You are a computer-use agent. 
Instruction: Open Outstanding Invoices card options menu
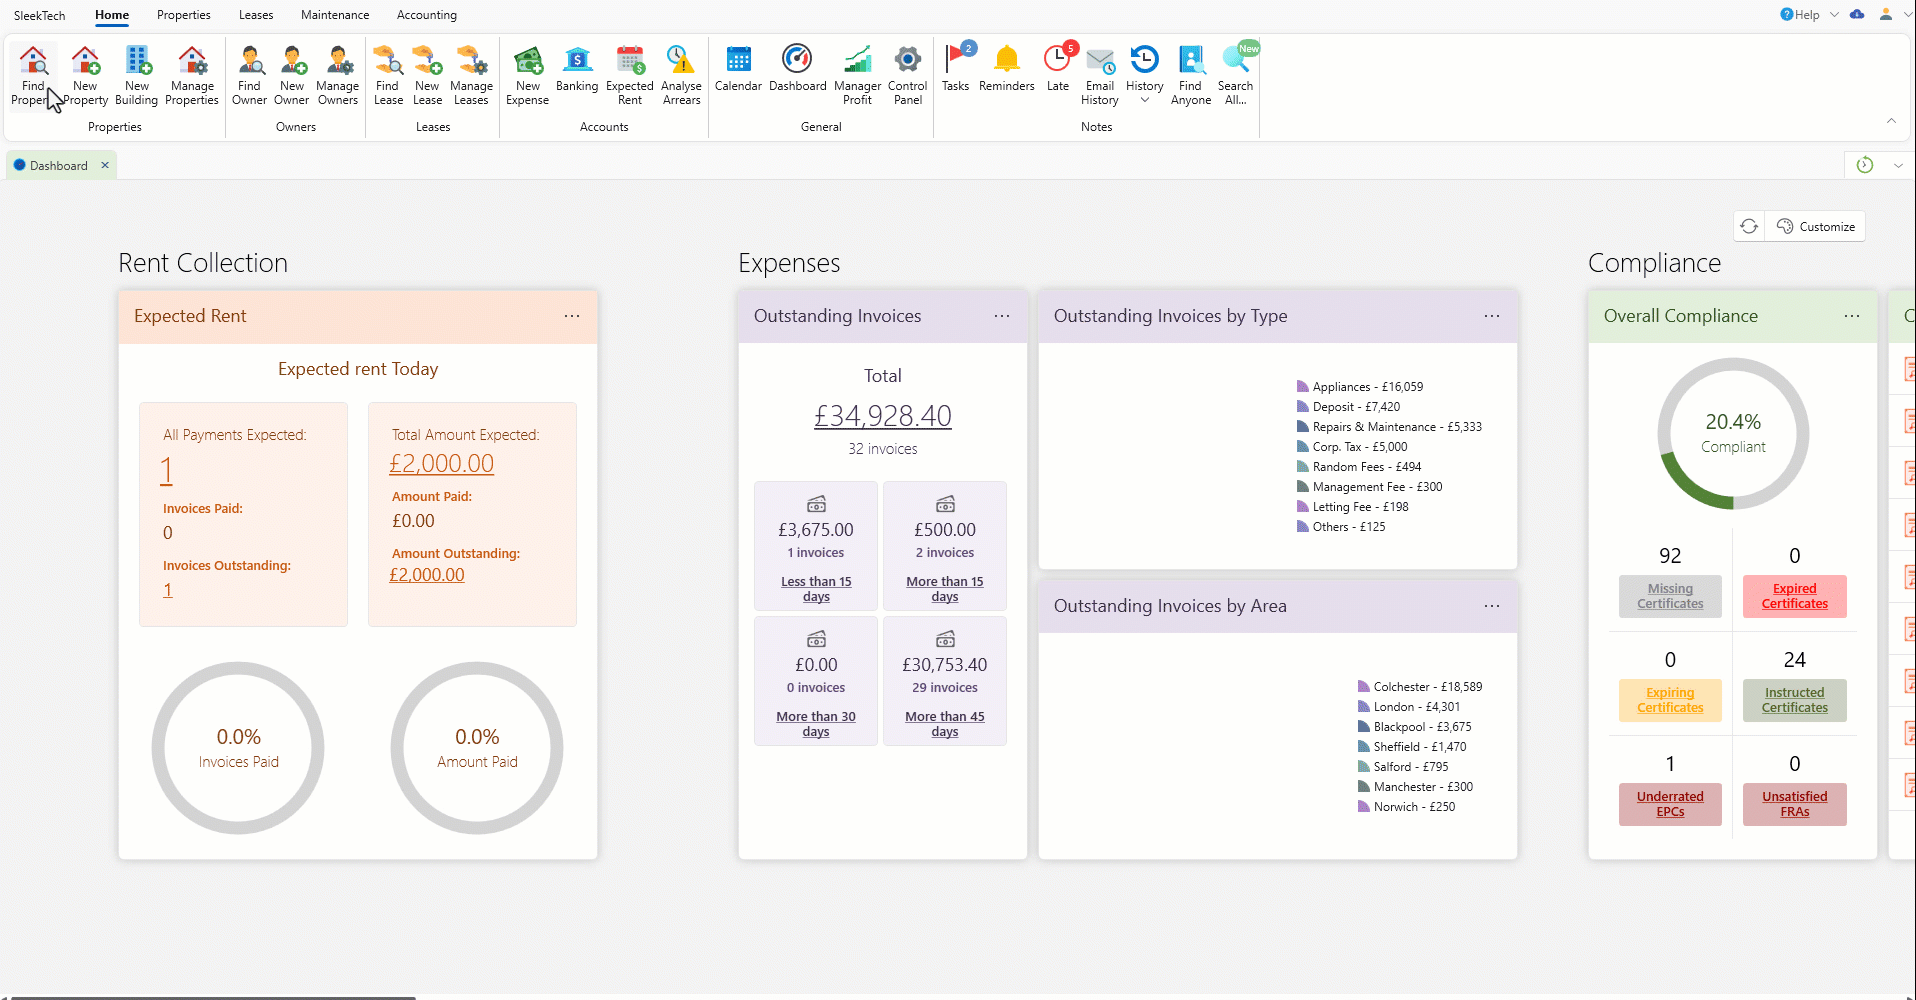click(1002, 316)
